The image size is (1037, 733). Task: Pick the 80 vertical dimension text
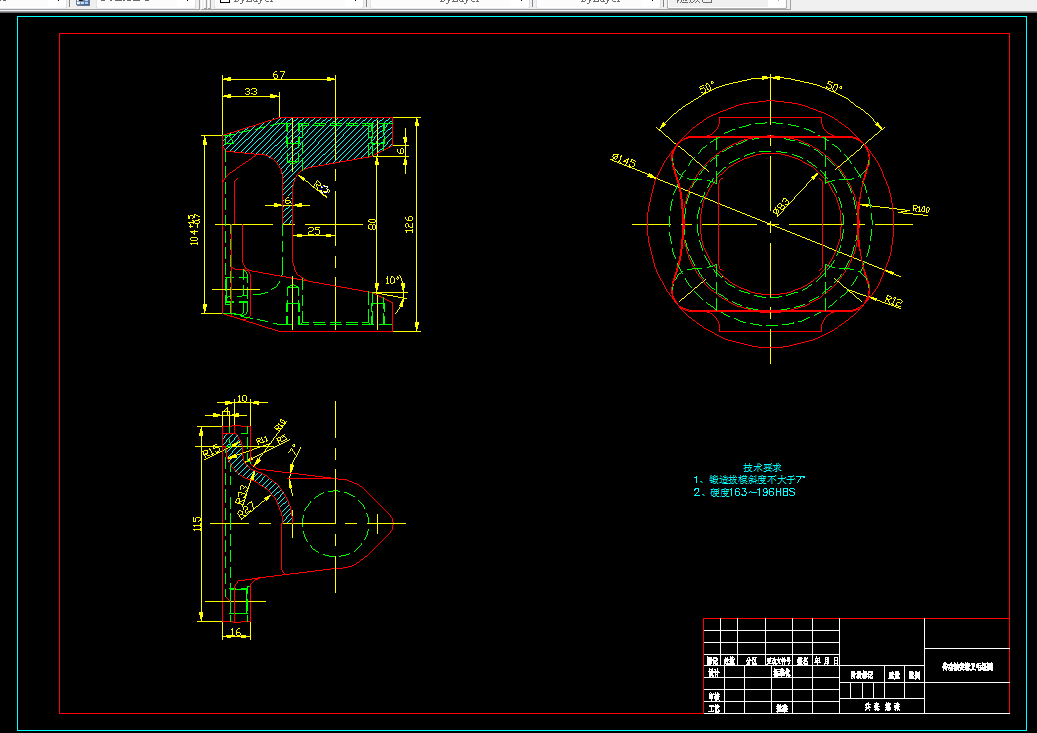coord(372,224)
